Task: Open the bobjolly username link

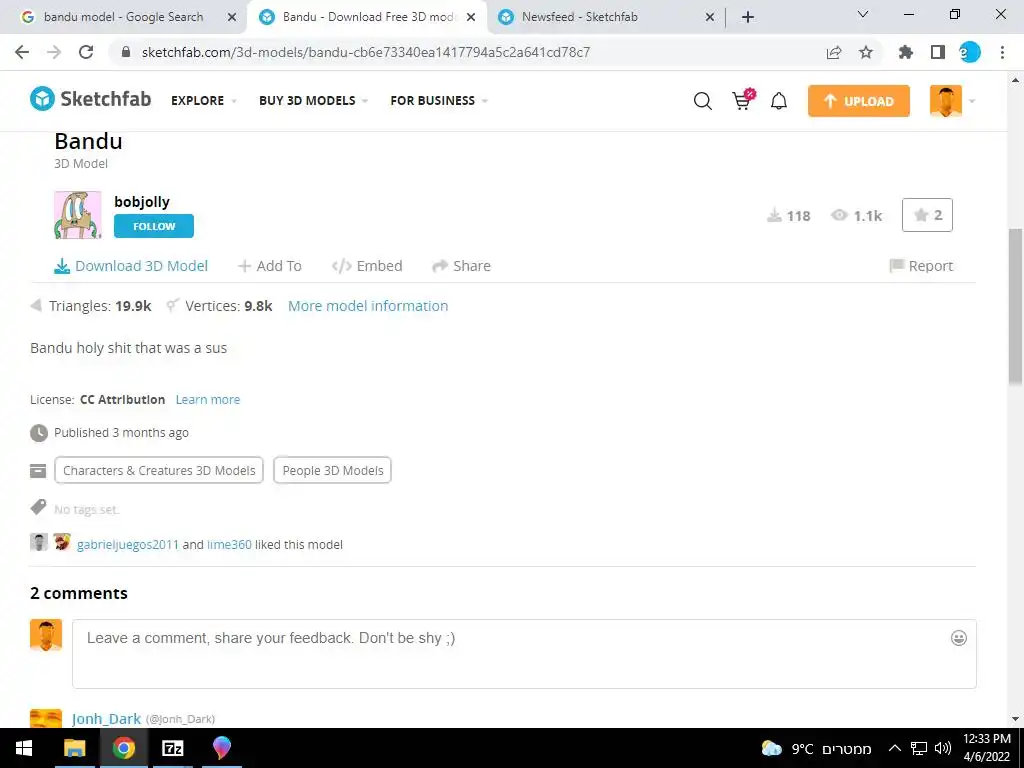Action: (142, 202)
